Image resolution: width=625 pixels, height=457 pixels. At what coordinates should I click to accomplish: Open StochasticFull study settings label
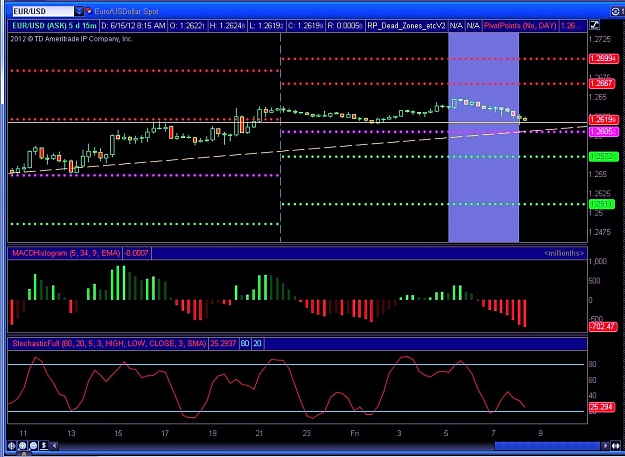pyautogui.click(x=109, y=343)
